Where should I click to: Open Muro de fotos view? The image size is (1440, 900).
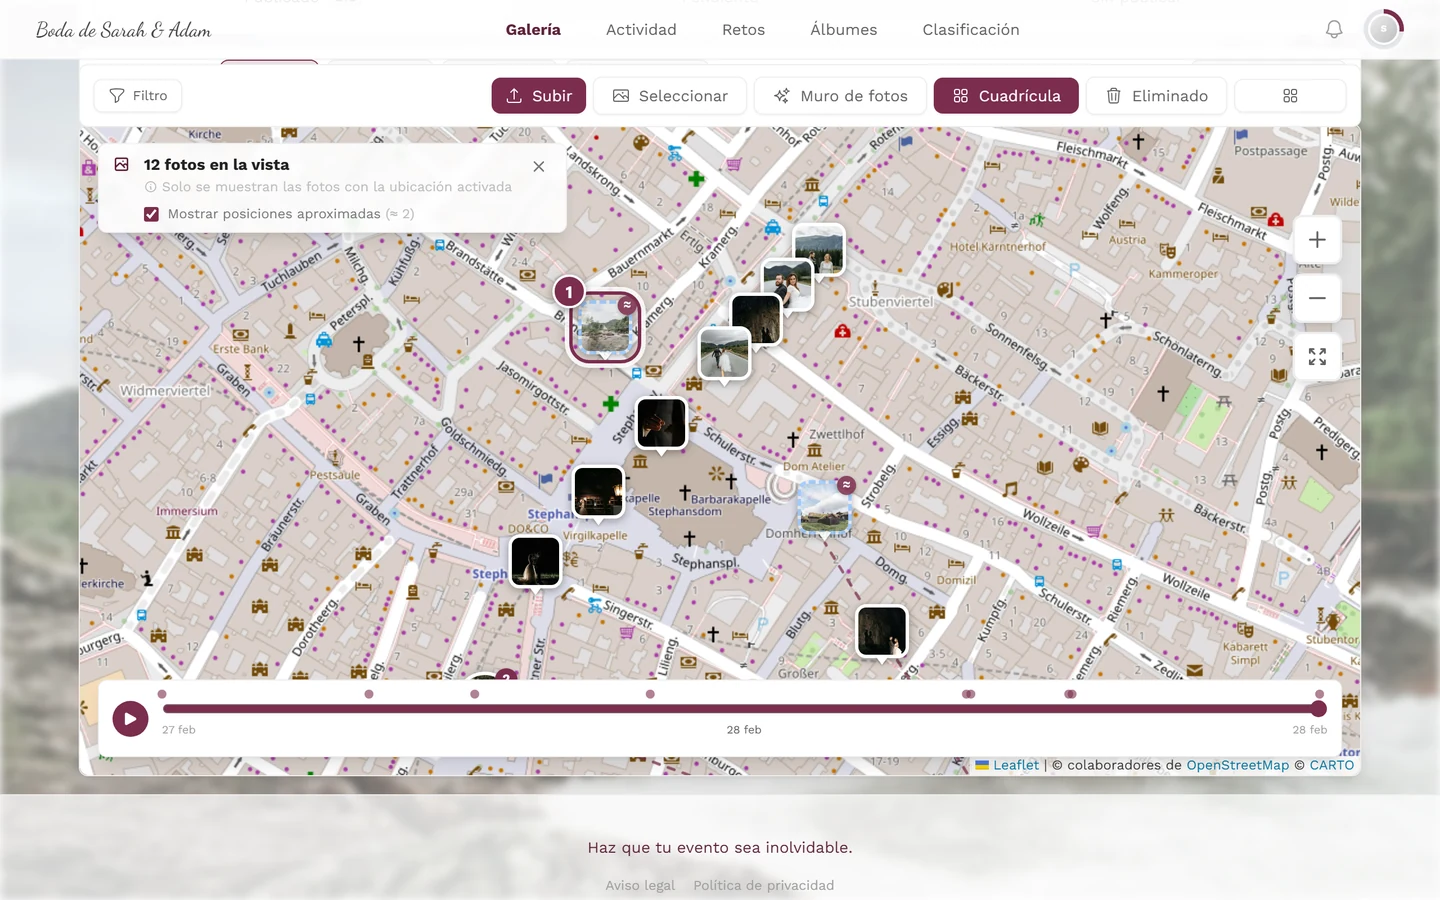tap(840, 96)
